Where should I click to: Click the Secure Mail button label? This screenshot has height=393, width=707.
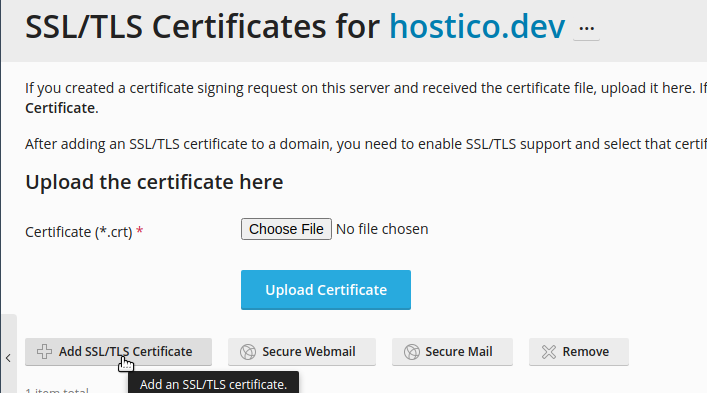coord(459,352)
